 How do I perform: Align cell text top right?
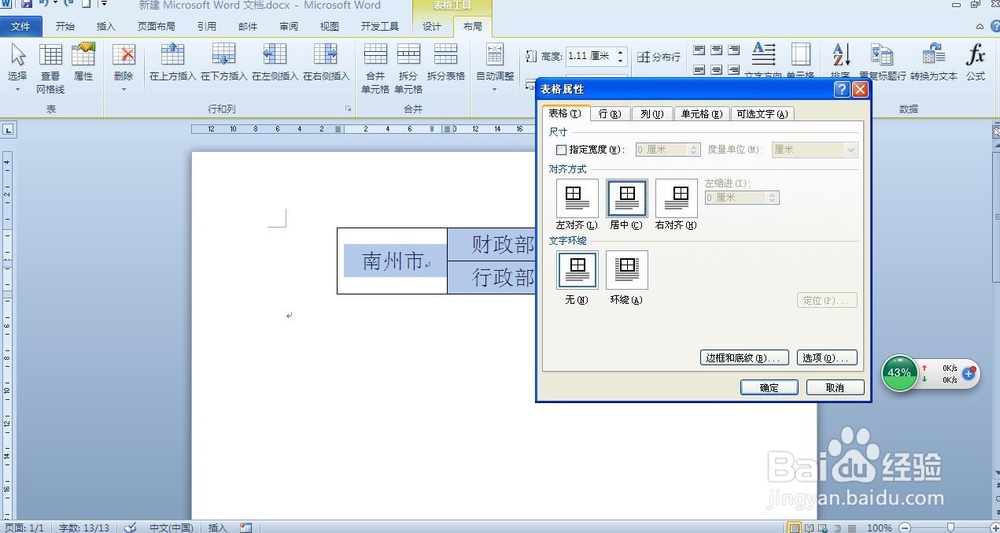click(733, 49)
